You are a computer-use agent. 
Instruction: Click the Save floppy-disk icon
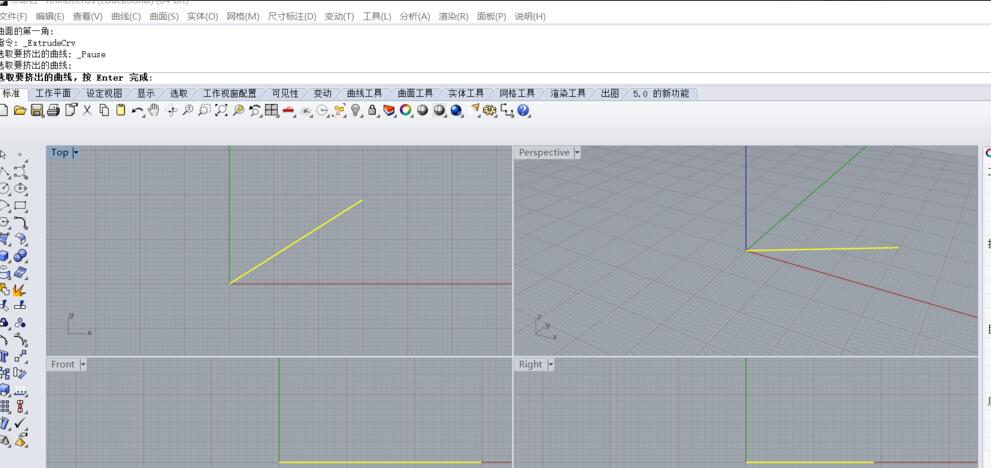click(x=37, y=110)
